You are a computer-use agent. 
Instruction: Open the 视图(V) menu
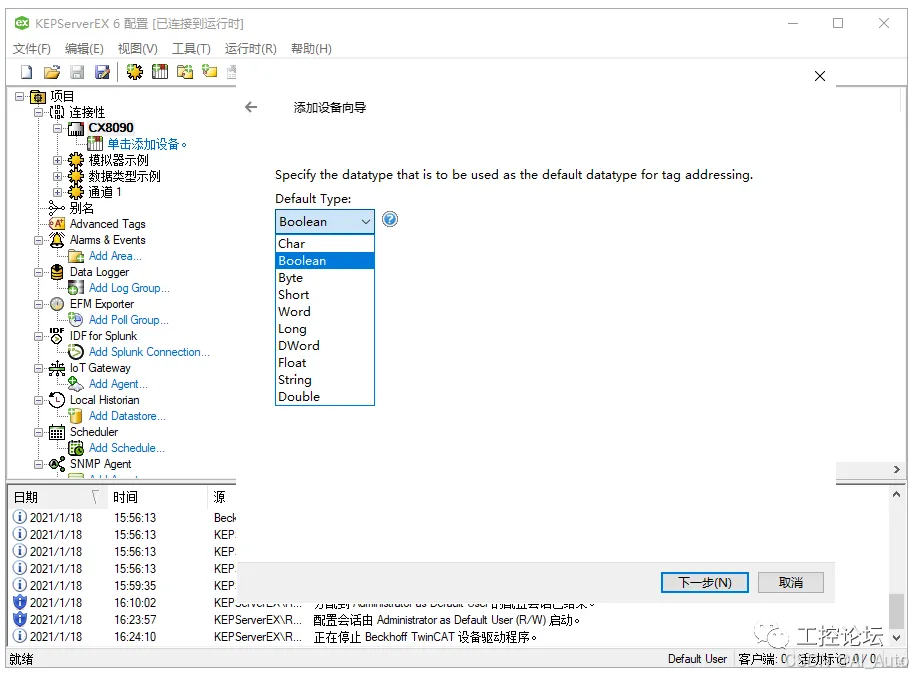pyautogui.click(x=137, y=49)
